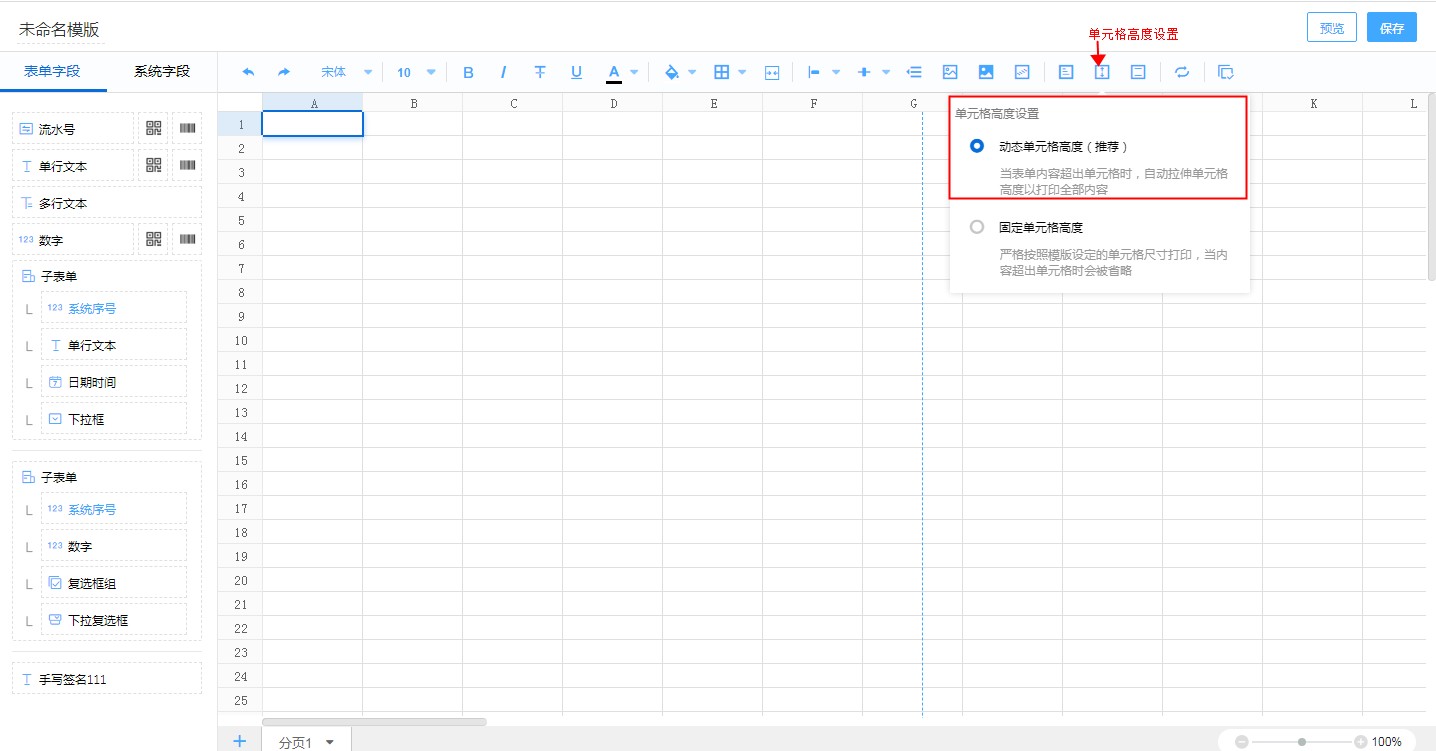The image size is (1436, 751).
Task: Open the font size 10 dropdown
Action: [416, 72]
